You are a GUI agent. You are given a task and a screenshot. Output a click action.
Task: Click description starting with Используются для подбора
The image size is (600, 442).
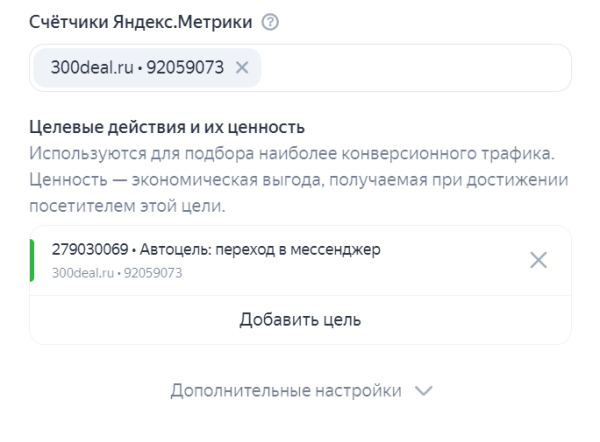point(293,155)
